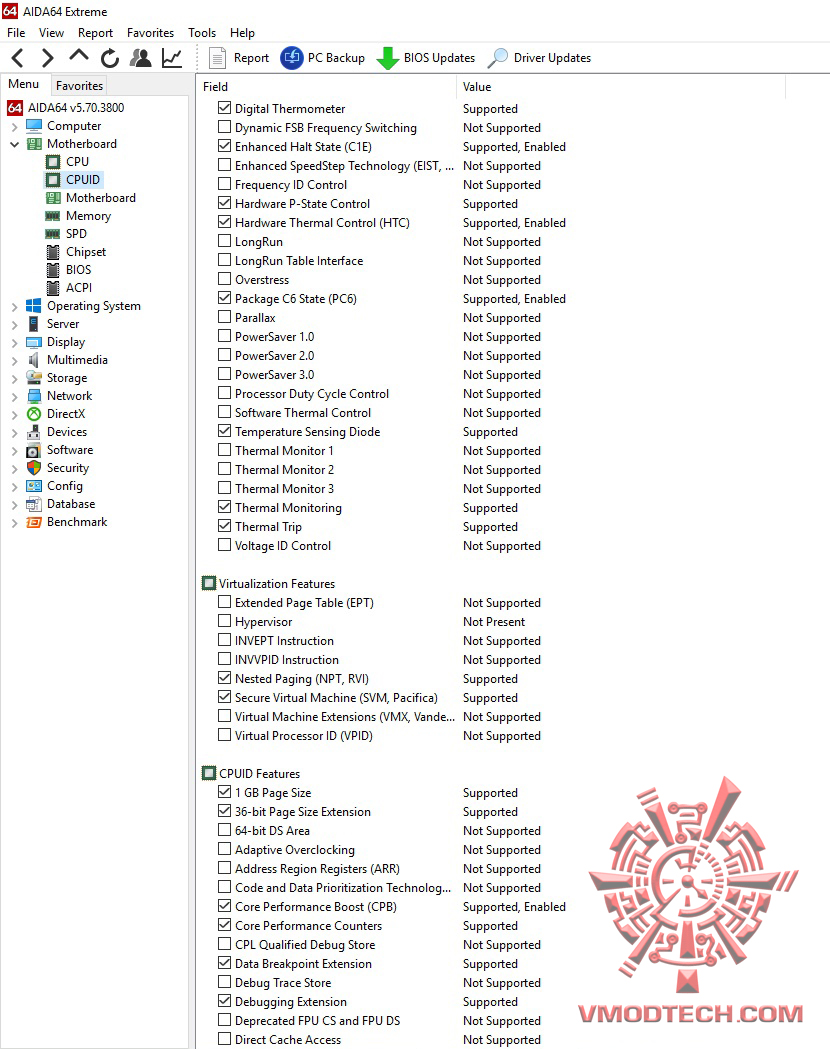Expand the Operating System tree node
This screenshot has height=1049, width=830.
pos(15,307)
